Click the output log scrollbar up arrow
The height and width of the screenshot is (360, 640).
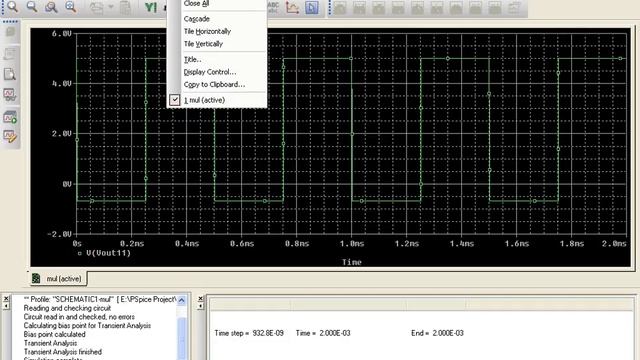(x=182, y=300)
